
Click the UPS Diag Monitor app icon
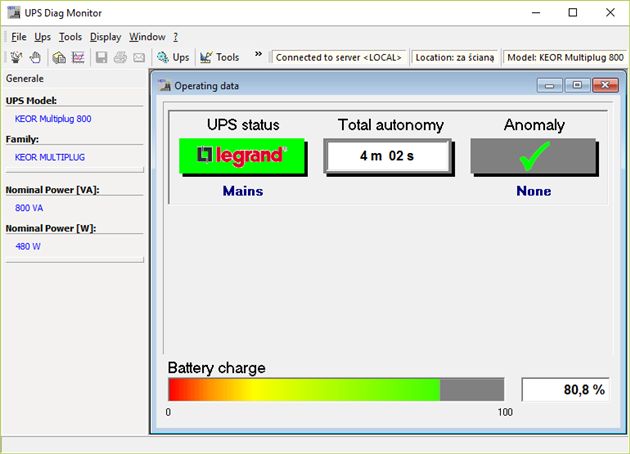[x=14, y=13]
